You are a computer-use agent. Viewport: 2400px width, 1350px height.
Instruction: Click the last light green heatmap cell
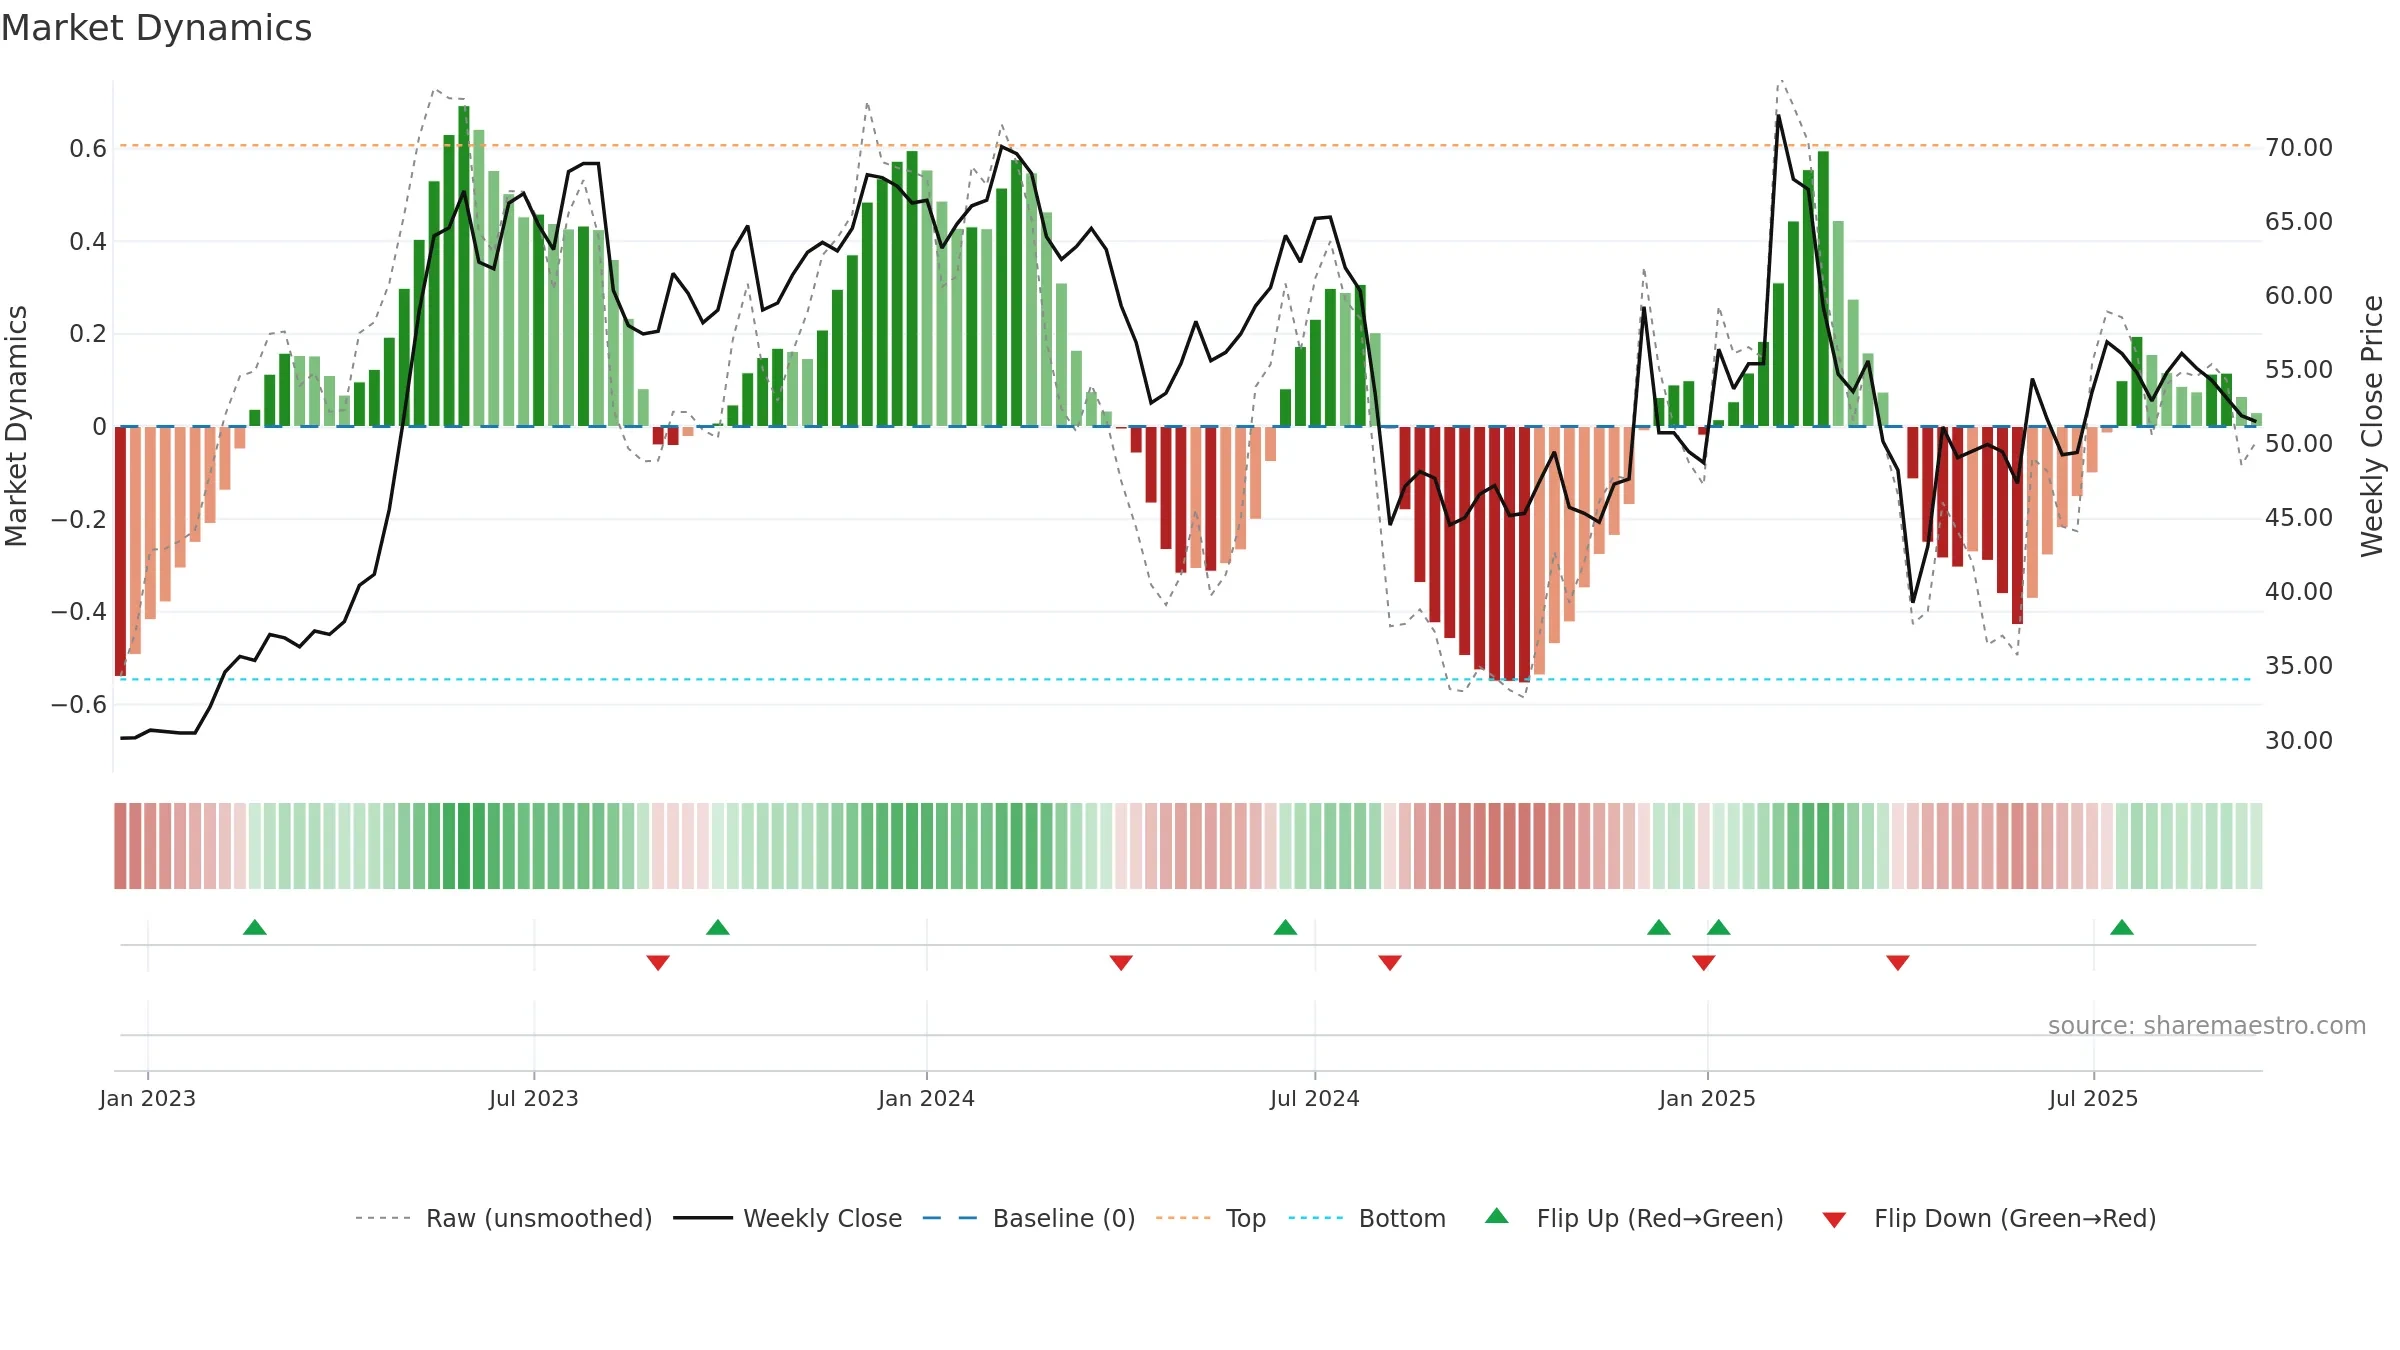(x=2256, y=846)
